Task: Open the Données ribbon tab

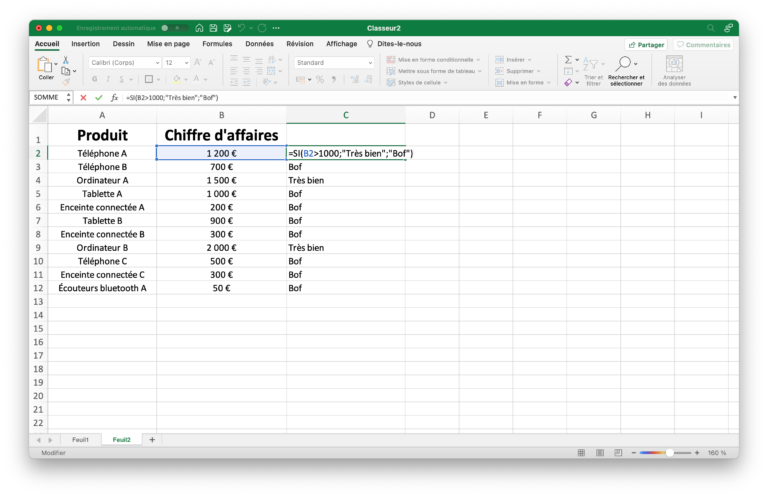Action: [260, 44]
